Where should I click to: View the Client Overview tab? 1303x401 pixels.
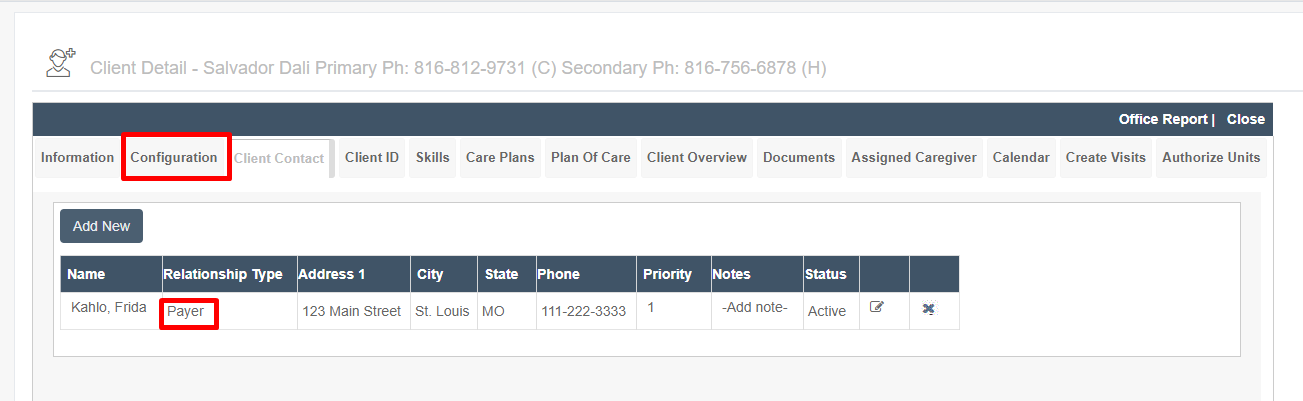pos(697,158)
